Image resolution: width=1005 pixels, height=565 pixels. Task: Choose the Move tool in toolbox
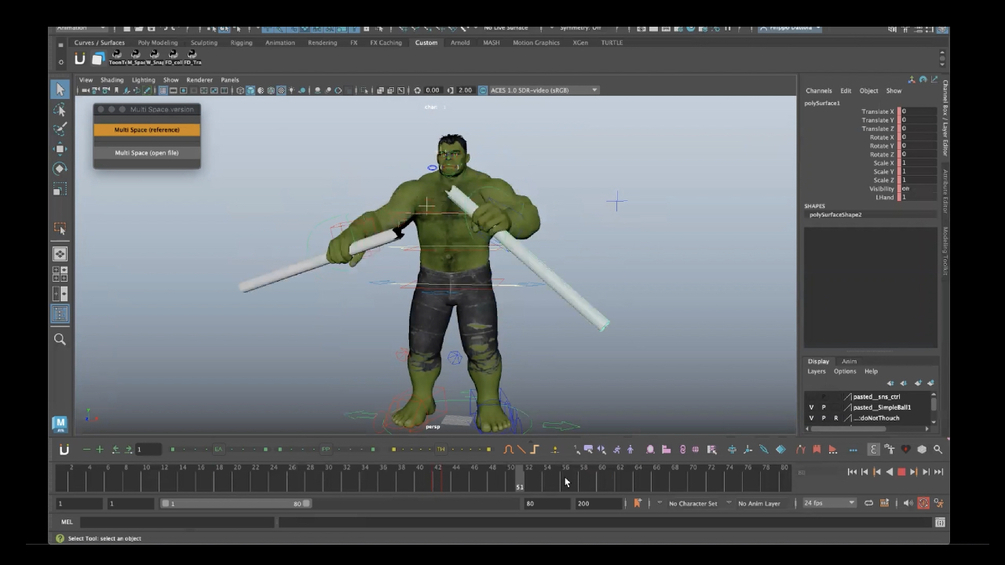point(60,149)
